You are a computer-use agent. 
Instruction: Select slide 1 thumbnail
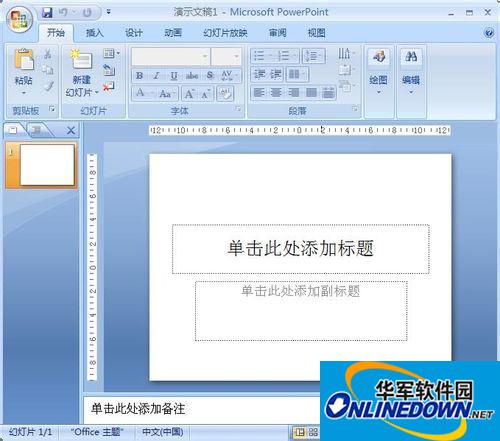[x=47, y=165]
